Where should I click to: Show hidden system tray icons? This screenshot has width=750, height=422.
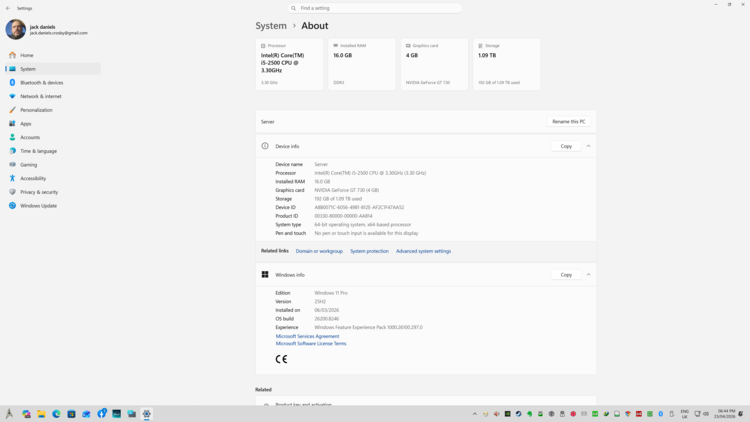click(x=475, y=414)
